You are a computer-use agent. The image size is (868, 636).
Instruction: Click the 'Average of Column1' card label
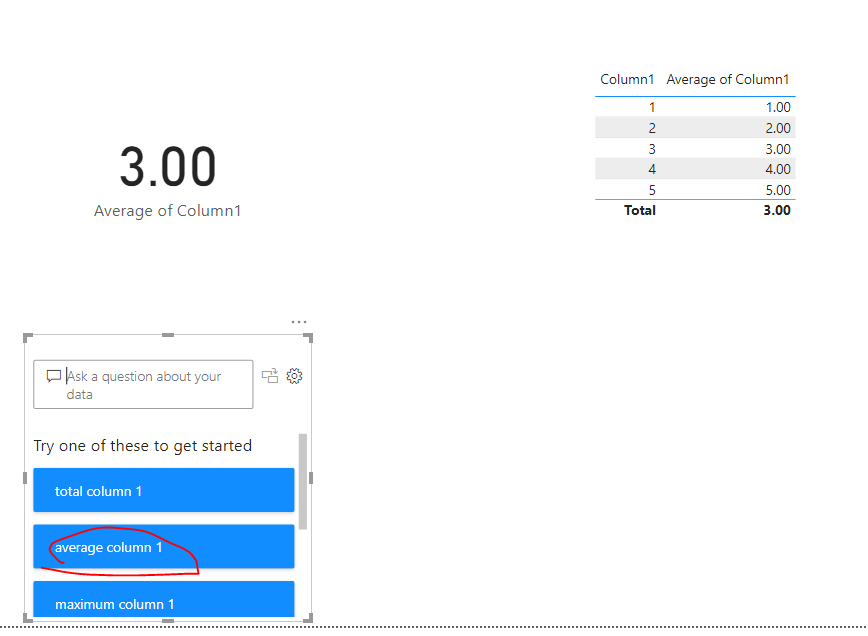coord(168,211)
